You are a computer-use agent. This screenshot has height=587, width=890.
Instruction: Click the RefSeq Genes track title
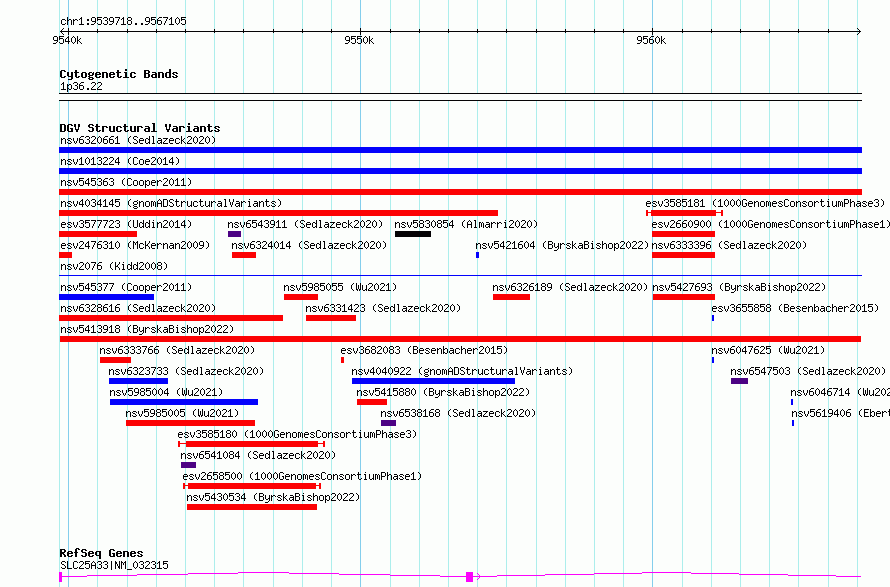pos(101,554)
